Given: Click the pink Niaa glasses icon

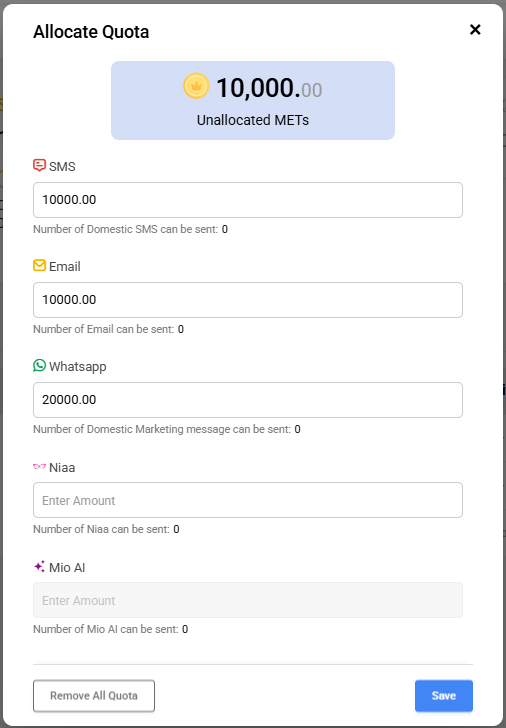Looking at the screenshot, I should pos(39,466).
